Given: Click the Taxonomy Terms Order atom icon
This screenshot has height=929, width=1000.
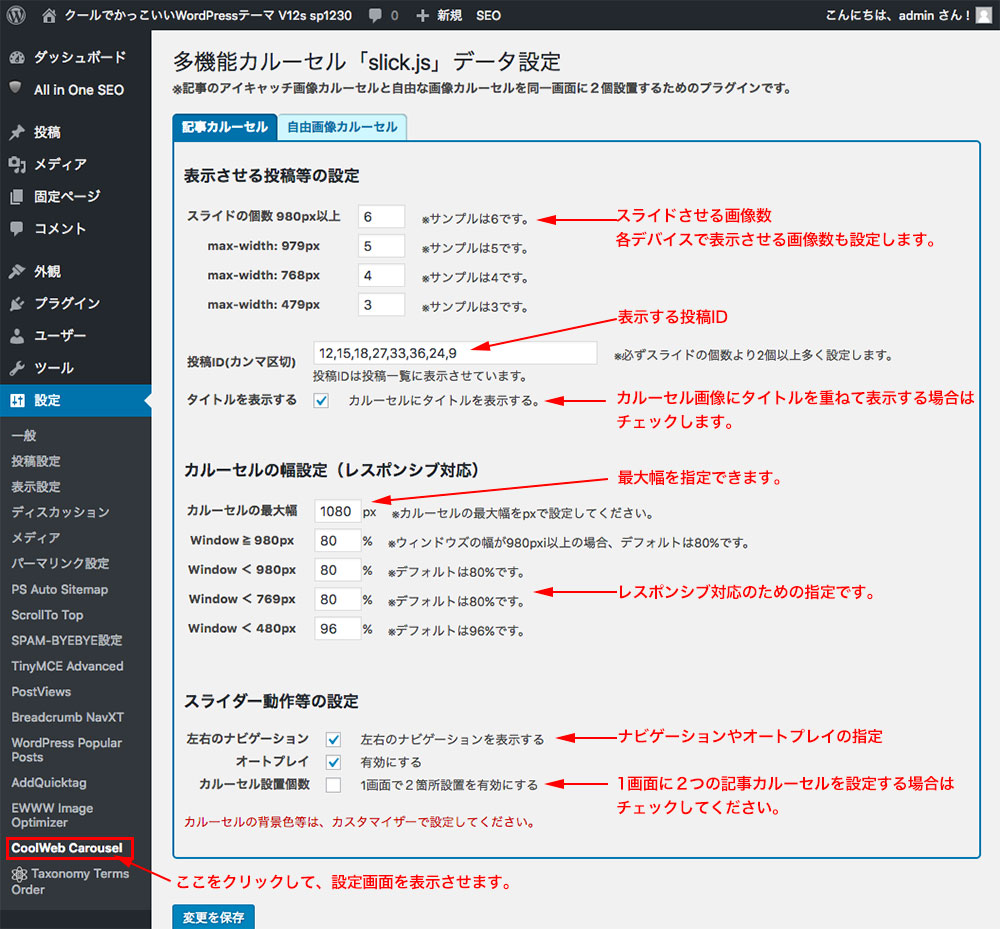Looking at the screenshot, I should (x=19, y=874).
